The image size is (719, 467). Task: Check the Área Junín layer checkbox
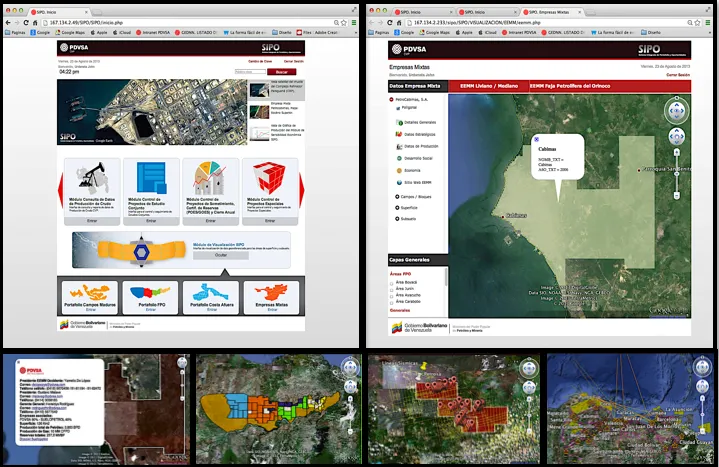392,289
